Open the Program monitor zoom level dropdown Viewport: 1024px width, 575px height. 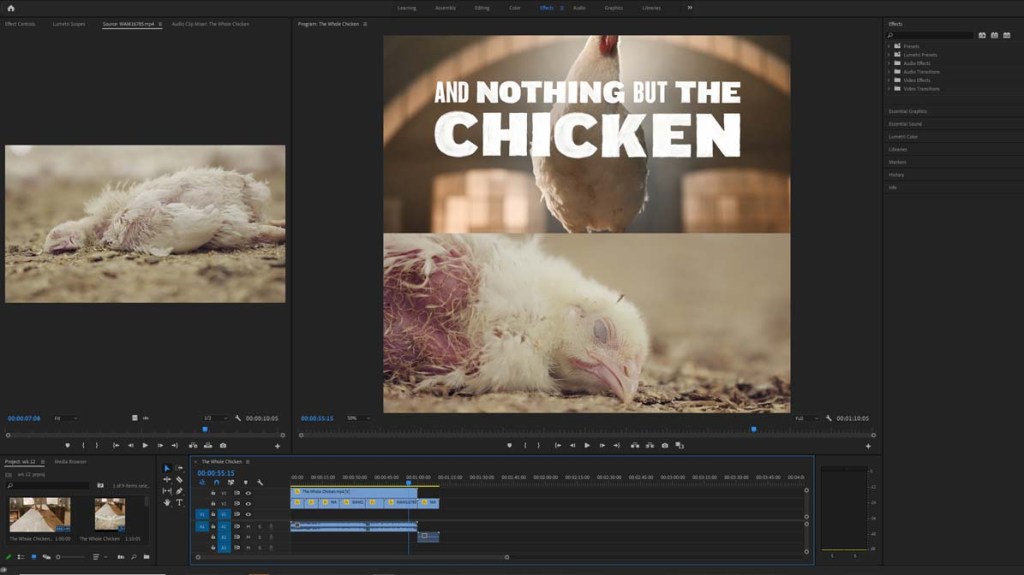pyautogui.click(x=358, y=418)
